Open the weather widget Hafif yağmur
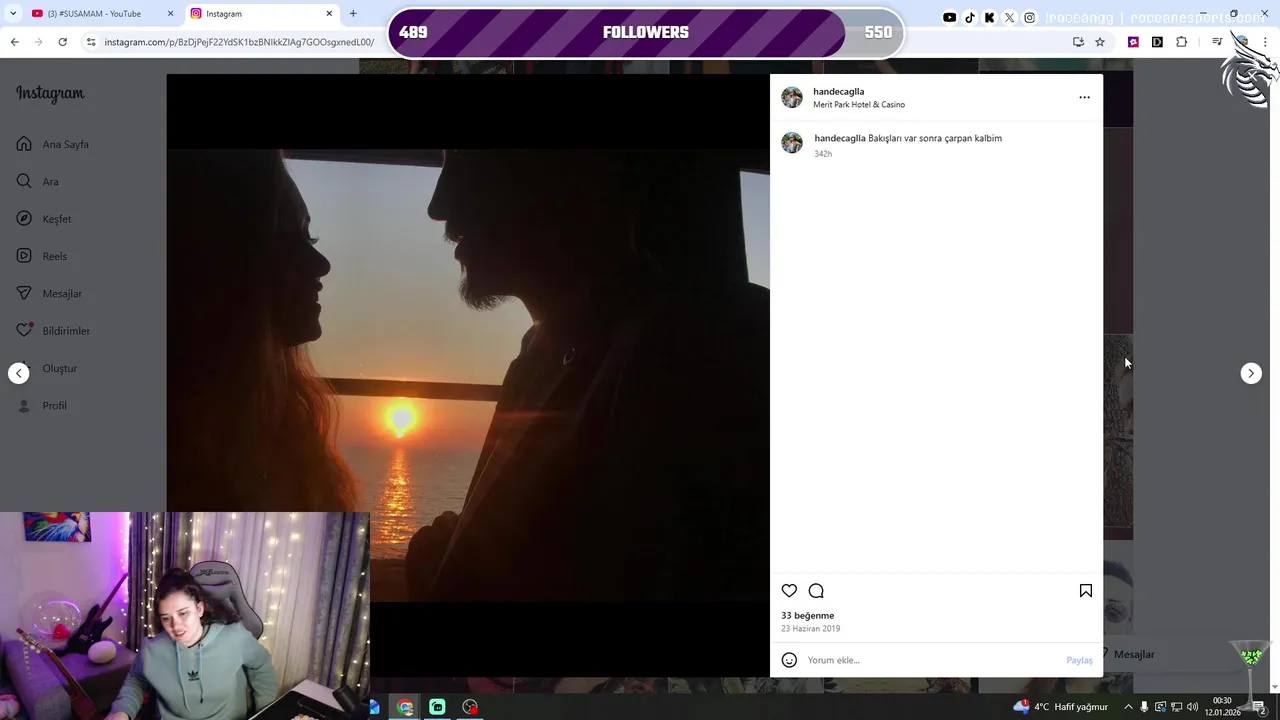The width and height of the screenshot is (1280, 720). pyautogui.click(x=1060, y=707)
